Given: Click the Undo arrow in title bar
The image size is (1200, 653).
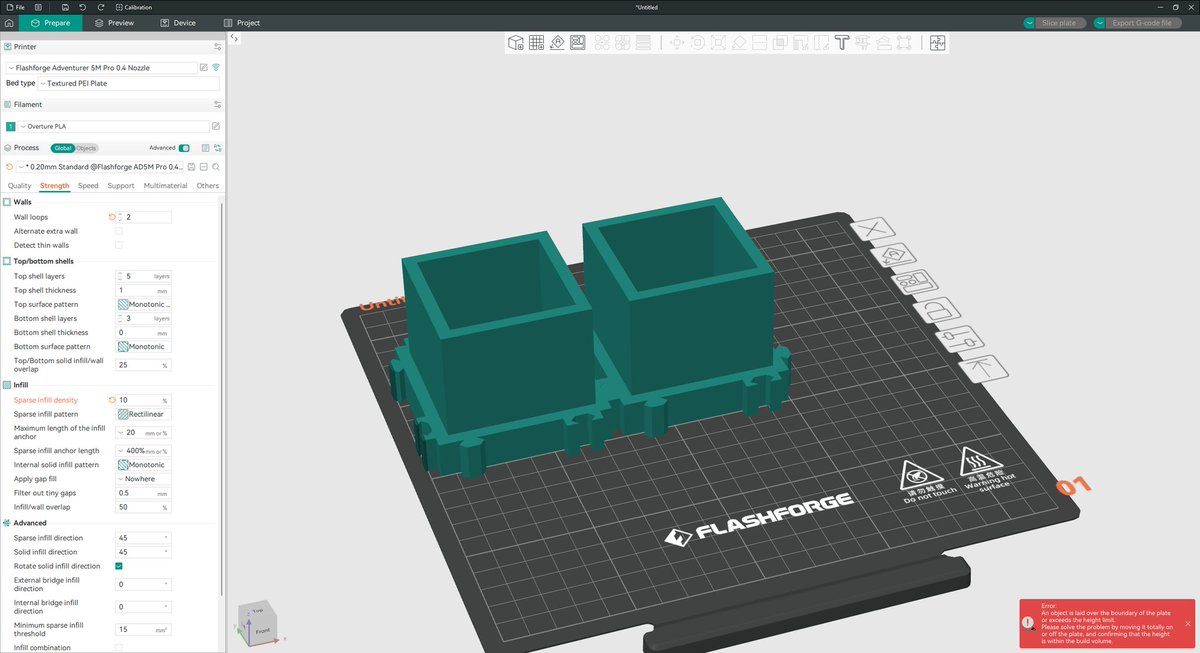Looking at the screenshot, I should 82,7.
